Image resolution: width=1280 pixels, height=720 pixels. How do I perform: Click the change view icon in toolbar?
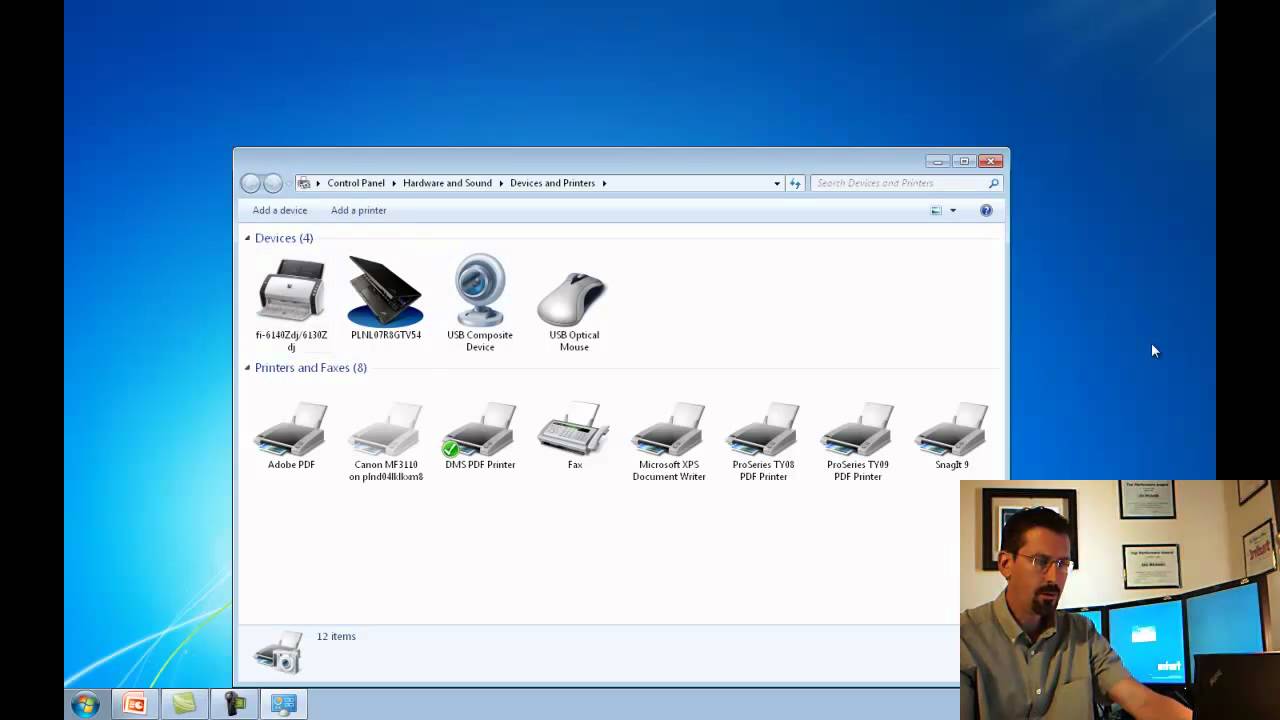click(x=936, y=210)
